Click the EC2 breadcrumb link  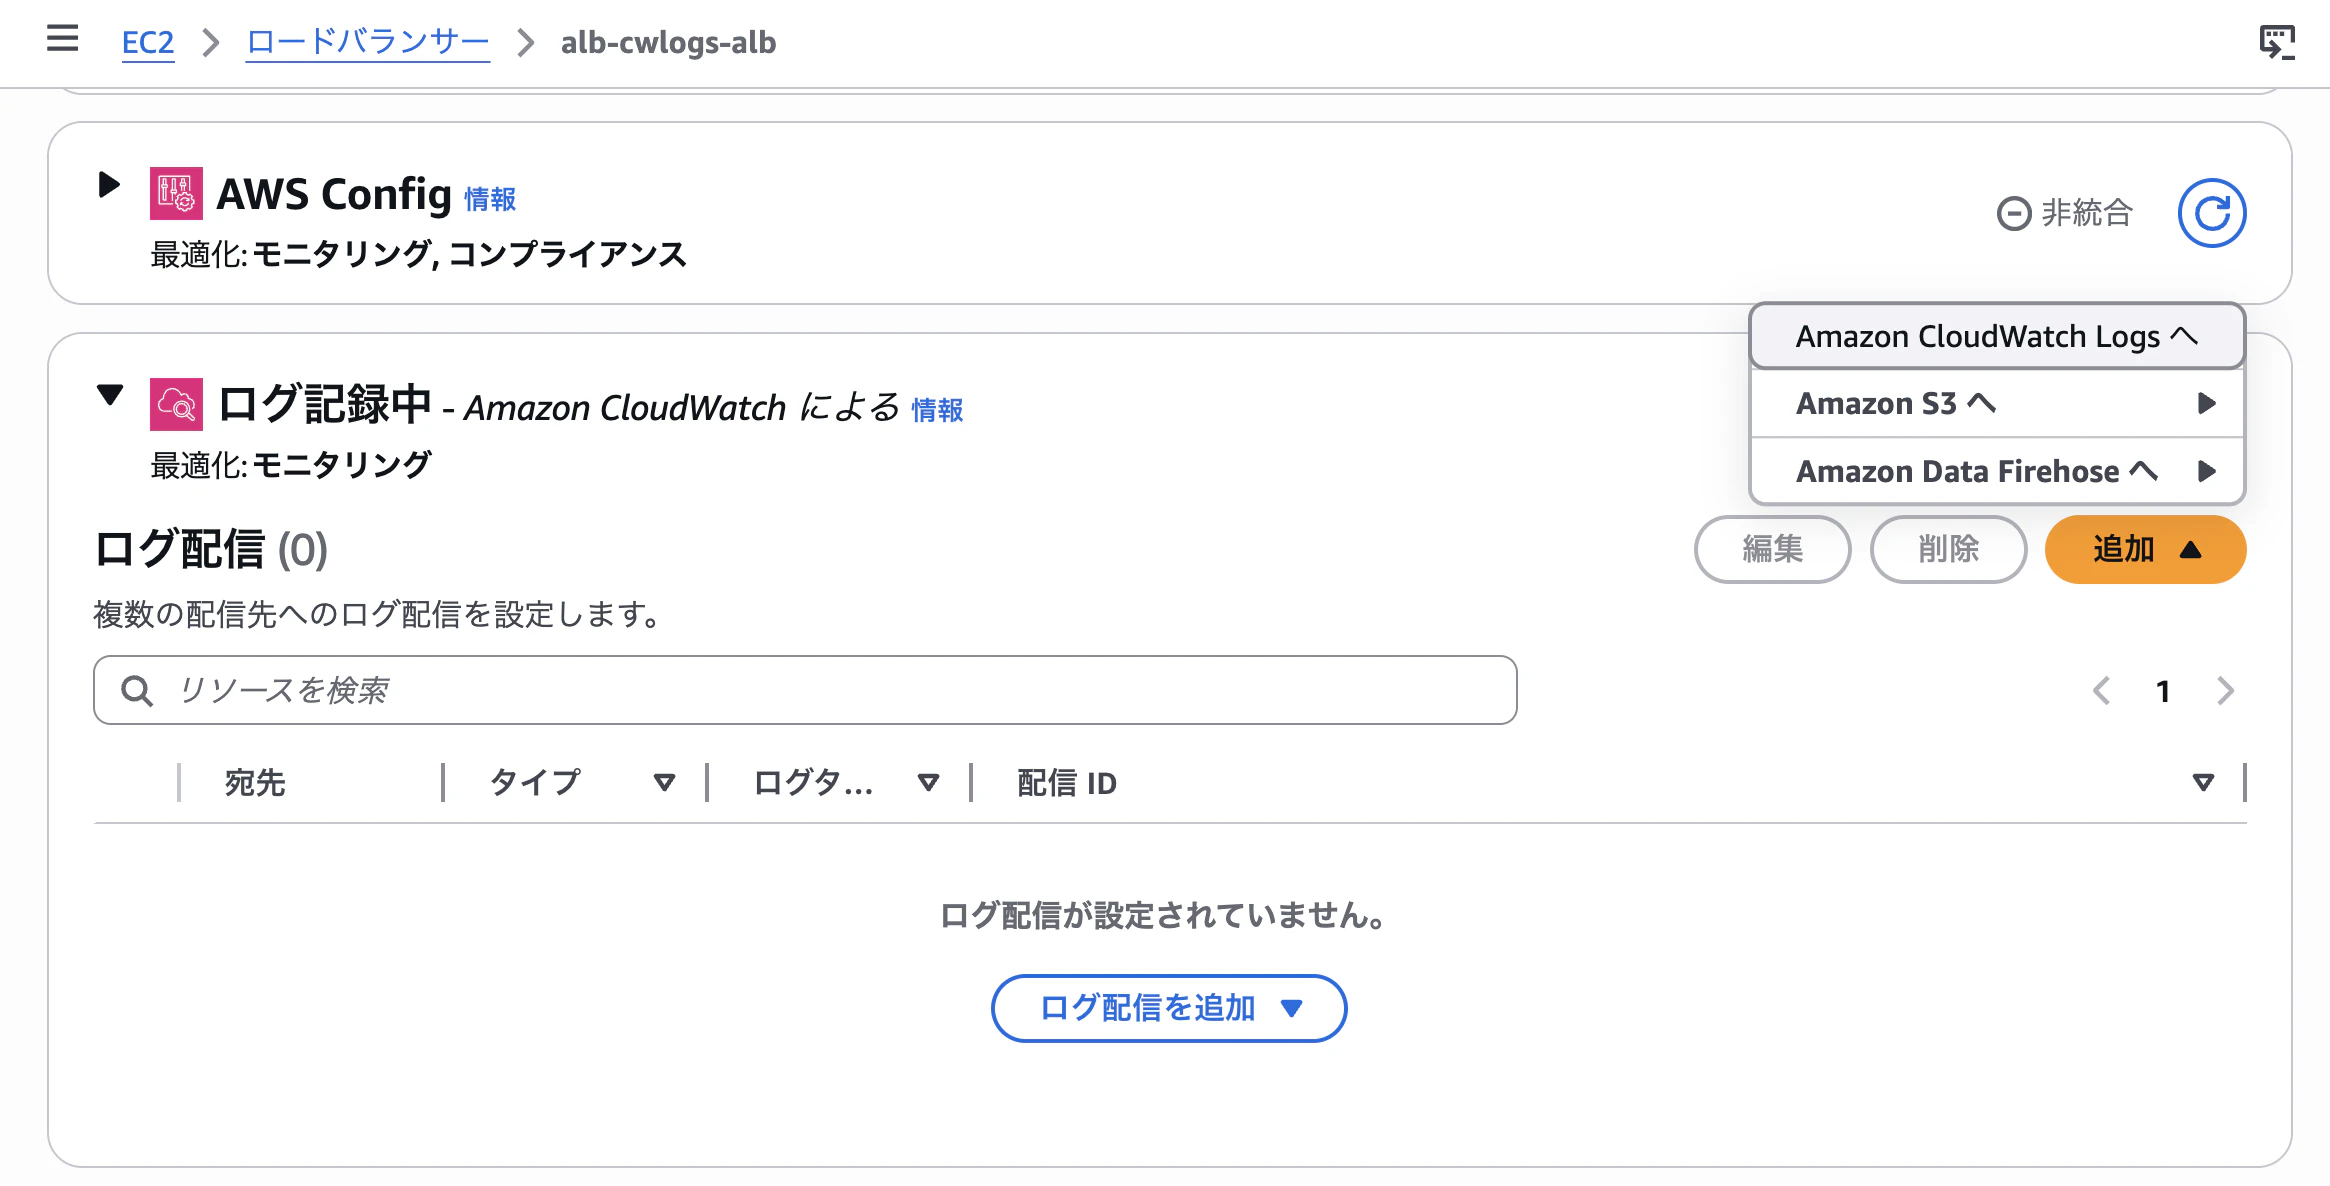148,43
